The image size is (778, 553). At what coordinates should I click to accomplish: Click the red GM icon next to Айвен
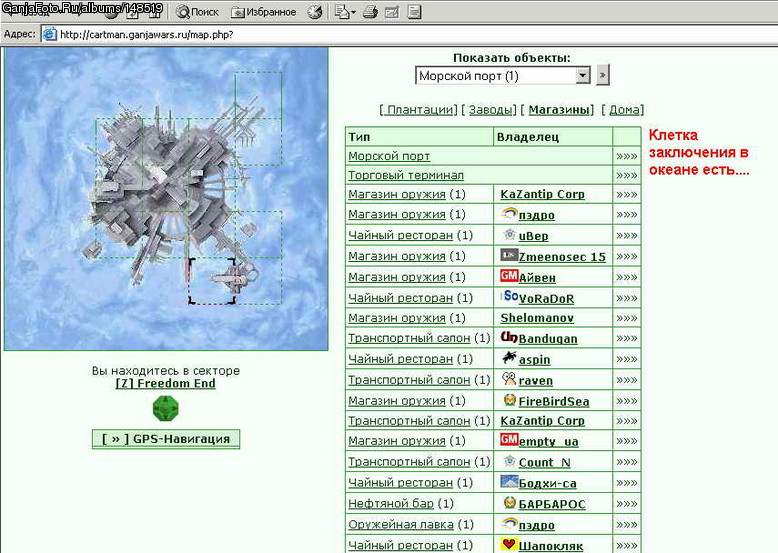click(x=509, y=276)
